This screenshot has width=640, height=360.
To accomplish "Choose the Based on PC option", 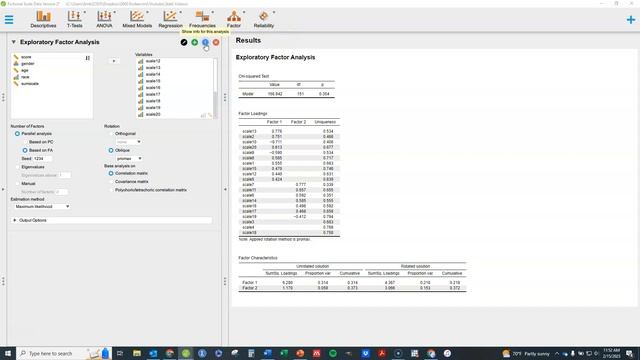I will click(x=25, y=142).
